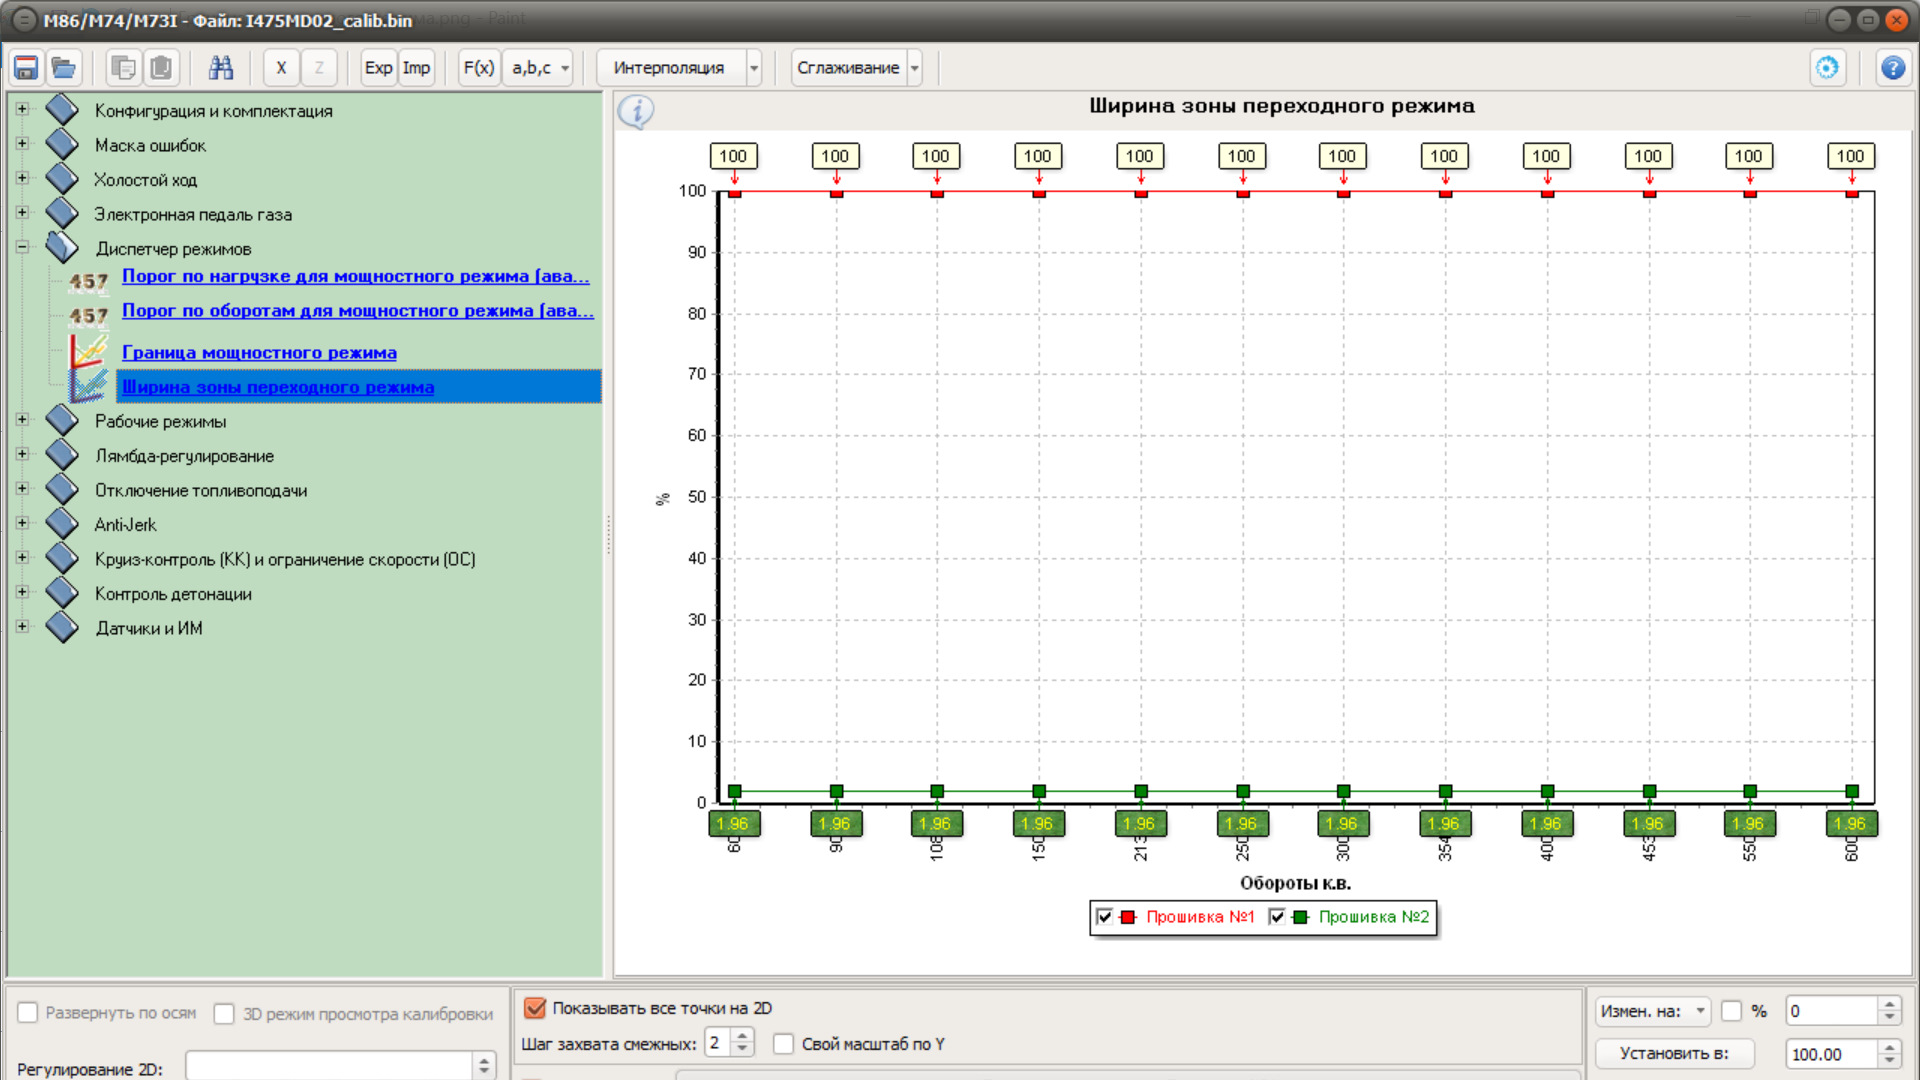Open the Интерполяция dropdown arrow
Image resolution: width=1920 pixels, height=1080 pixels.
754,68
